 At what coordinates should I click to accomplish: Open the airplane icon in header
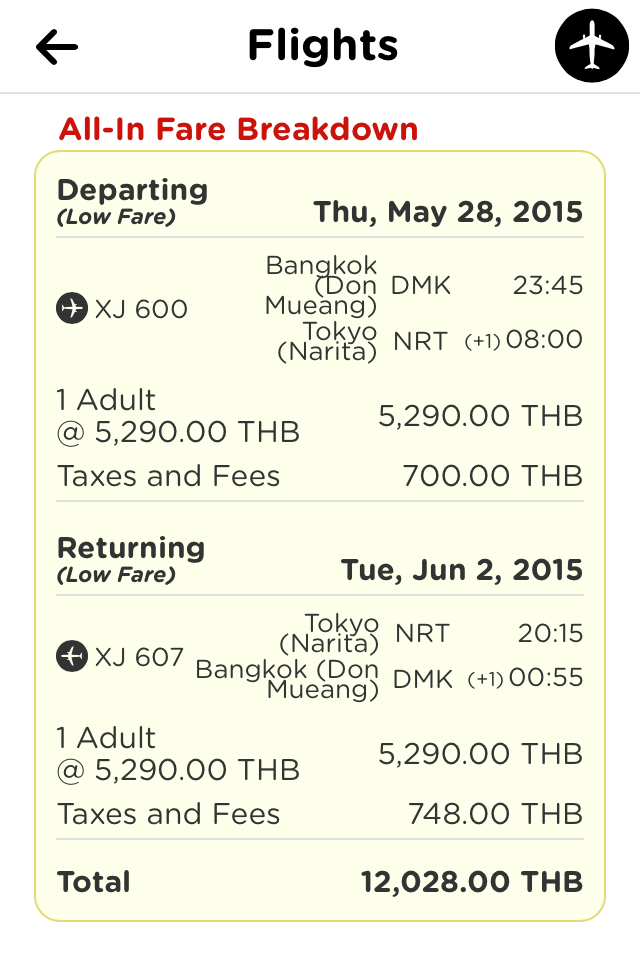pyautogui.click(x=592, y=45)
